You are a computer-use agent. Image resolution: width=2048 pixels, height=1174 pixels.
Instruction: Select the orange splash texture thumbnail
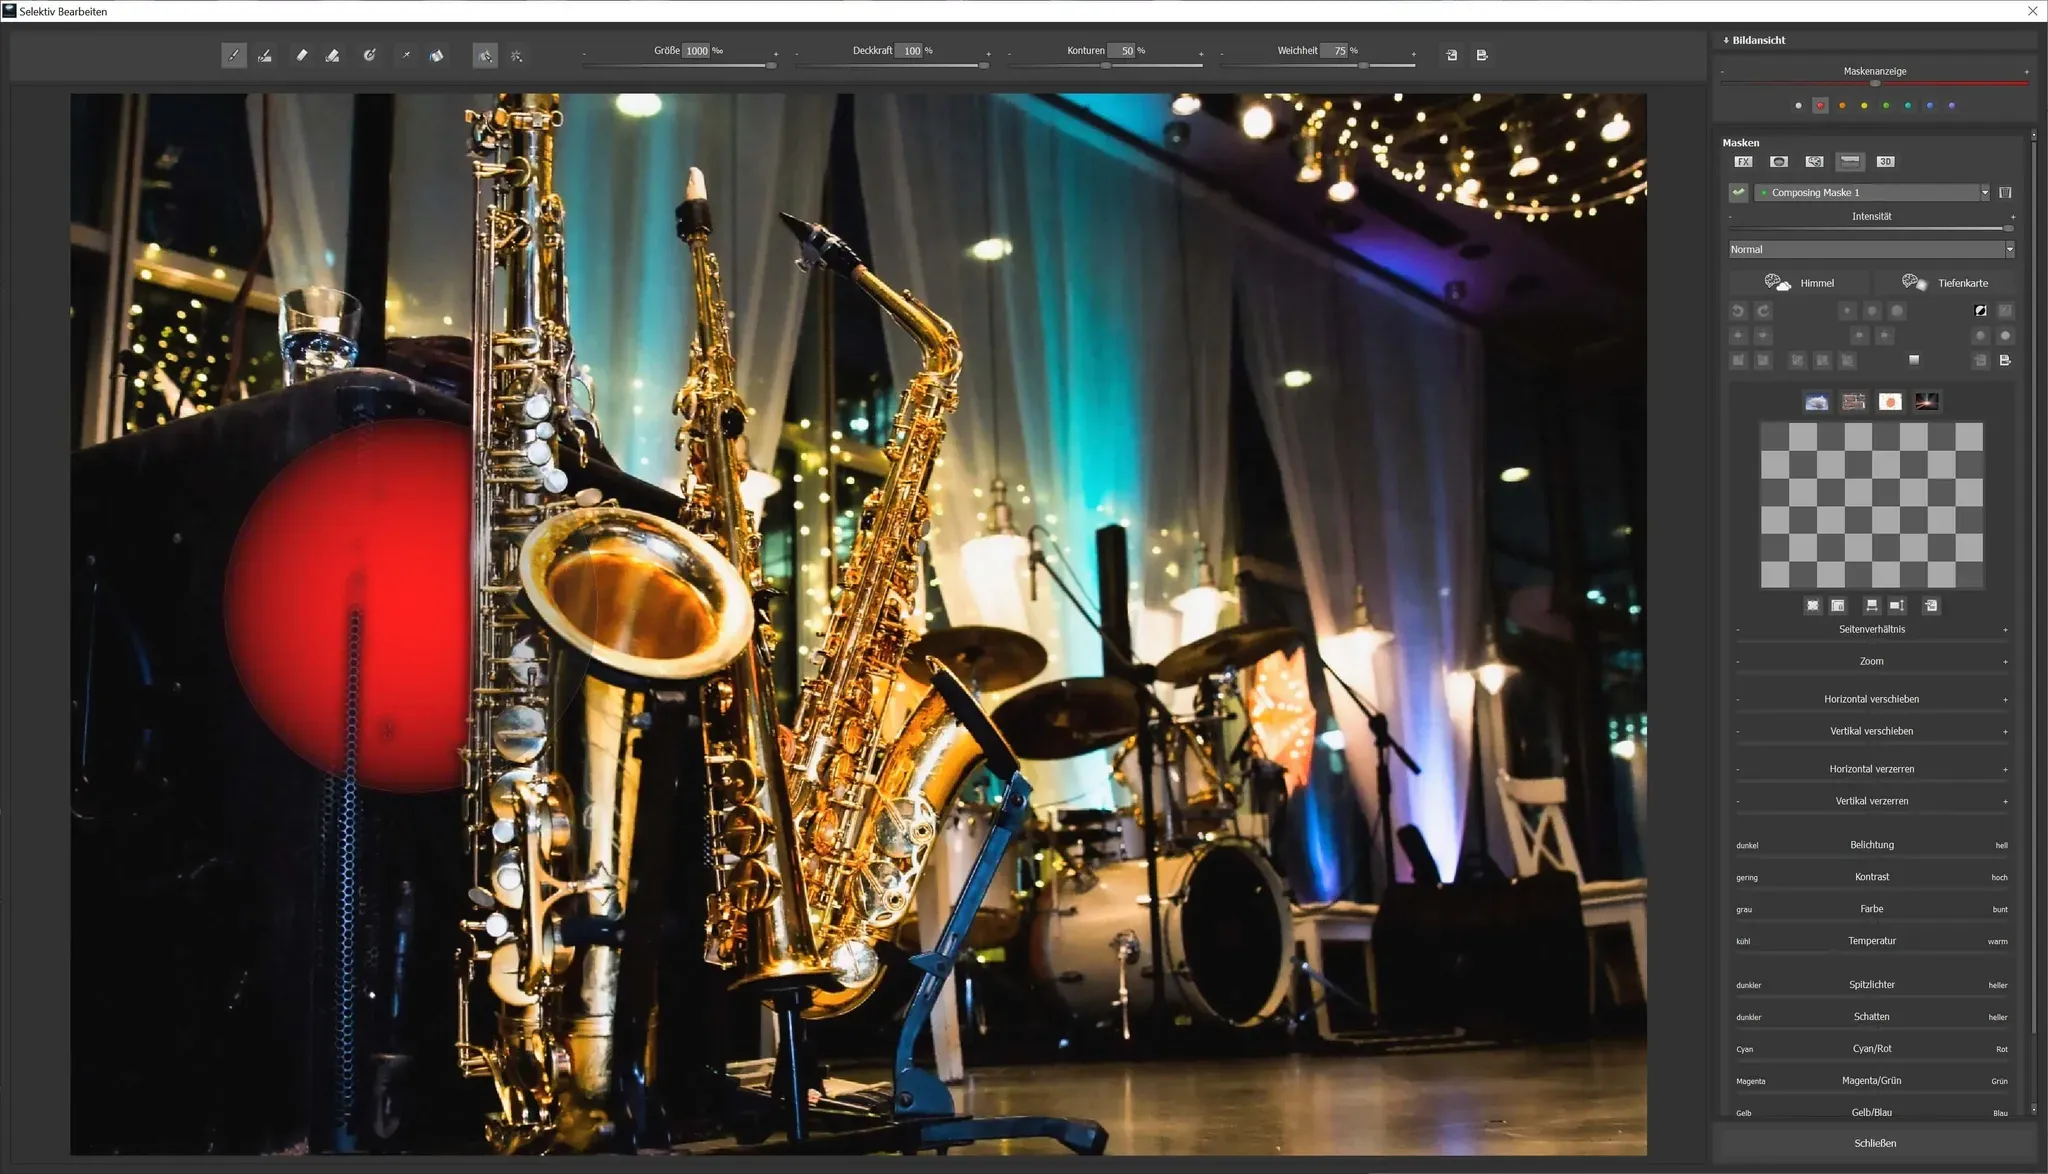click(x=1890, y=402)
